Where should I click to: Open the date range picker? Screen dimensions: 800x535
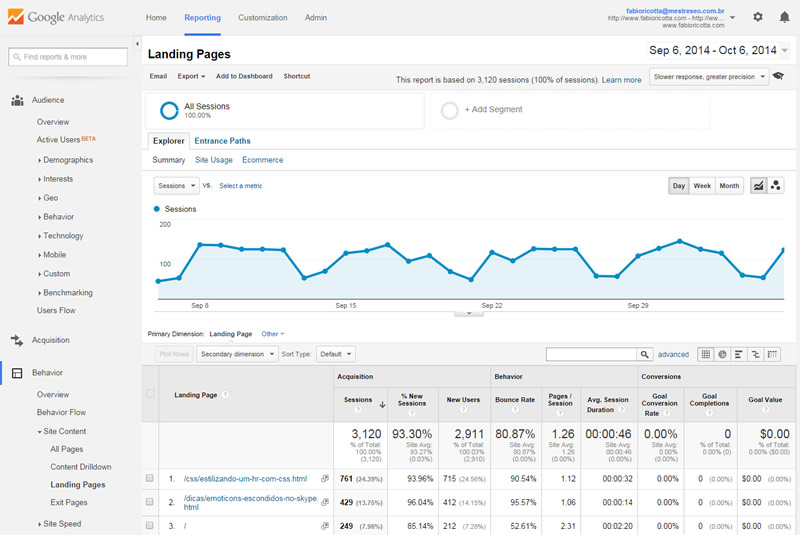point(718,50)
